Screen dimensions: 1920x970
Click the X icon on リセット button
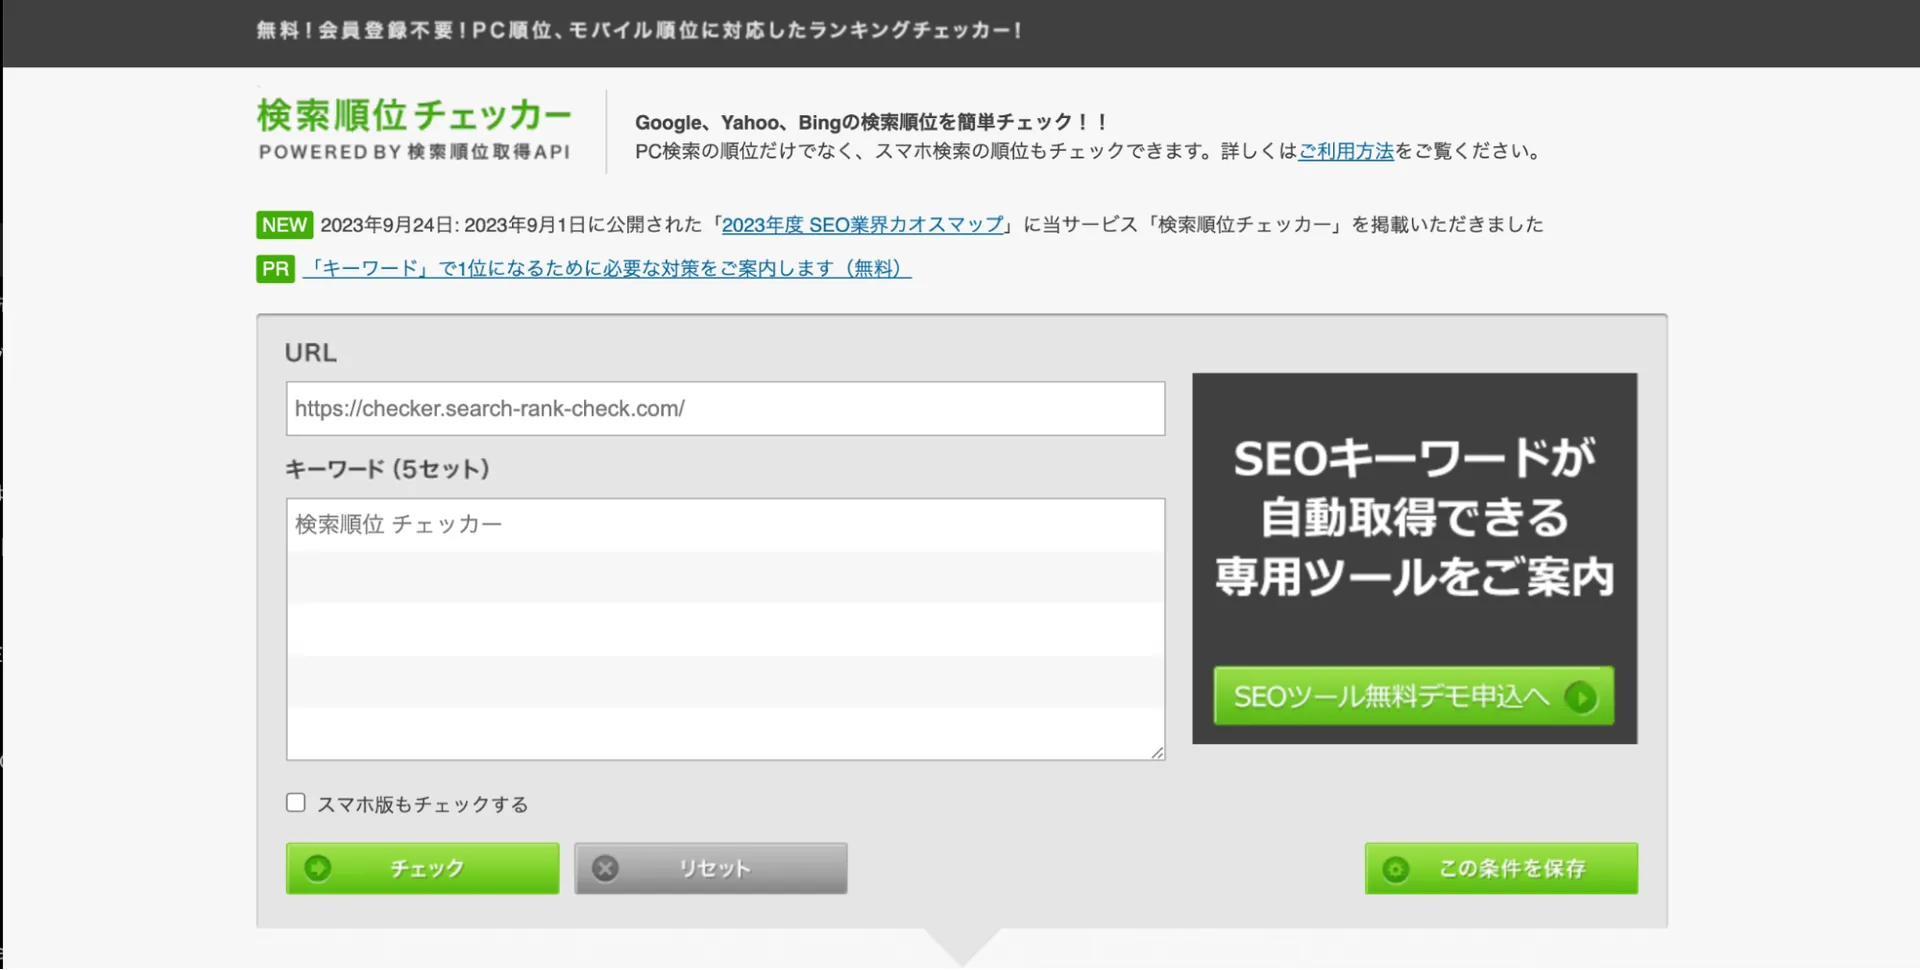(x=605, y=868)
